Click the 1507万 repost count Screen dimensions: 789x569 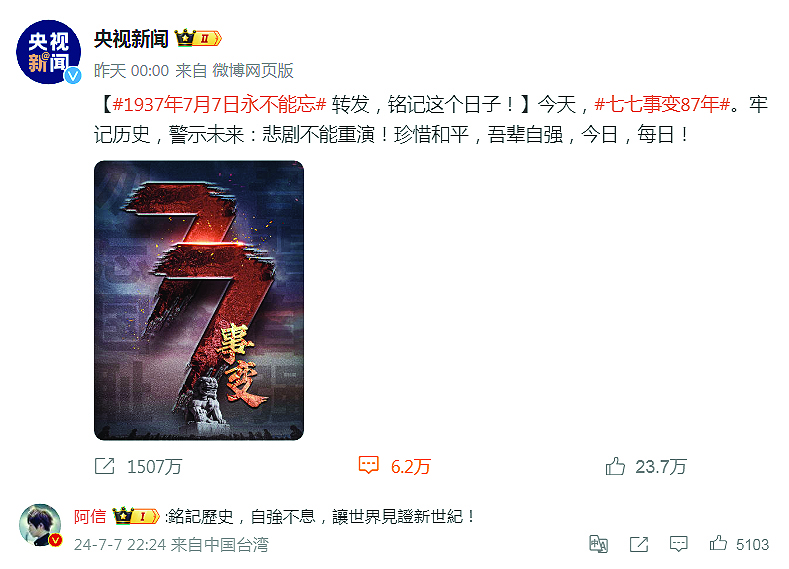pyautogui.click(x=154, y=466)
